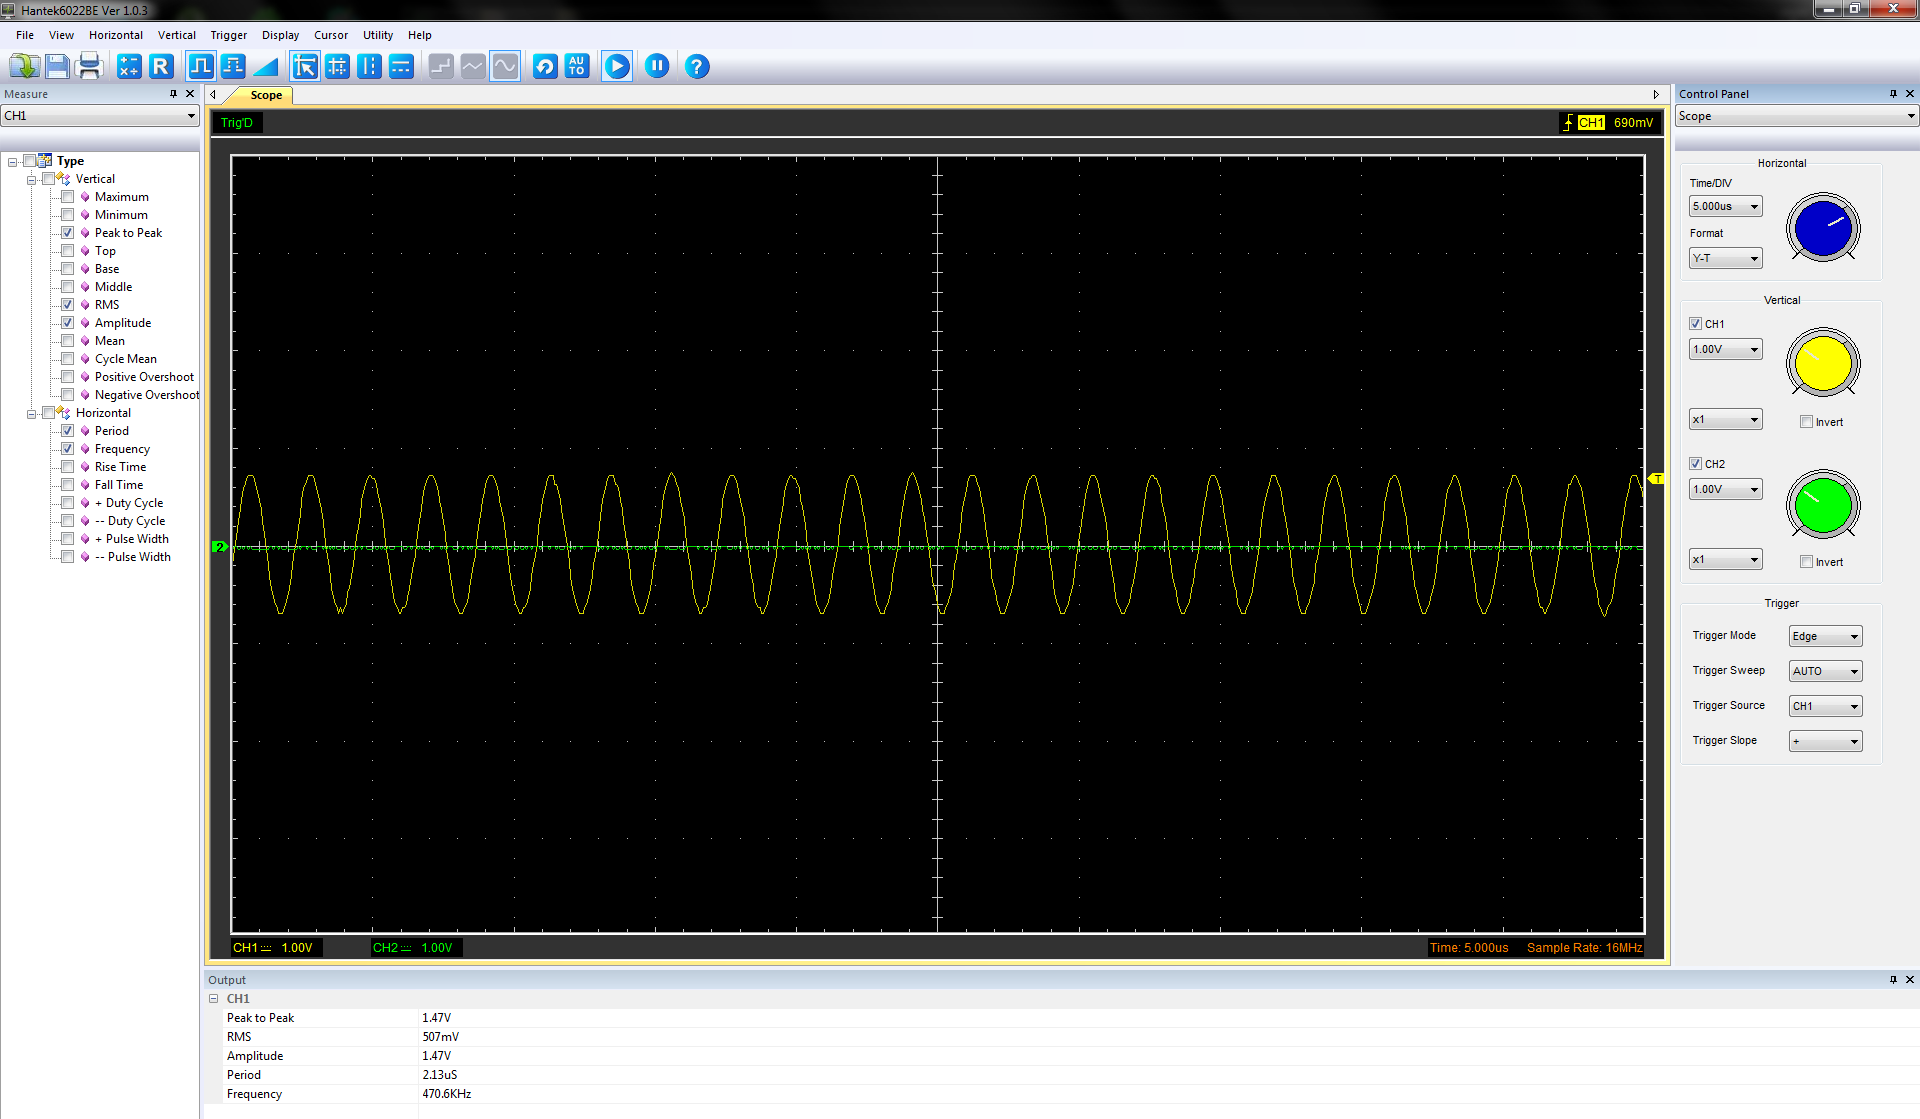Open the Trigger menu
This screenshot has width=1920, height=1119.
tap(229, 35)
